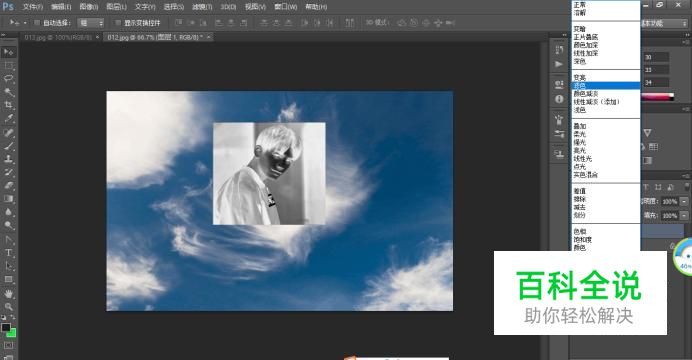Select the Dodge tool
The height and width of the screenshot is (360, 692).
(x=8, y=225)
